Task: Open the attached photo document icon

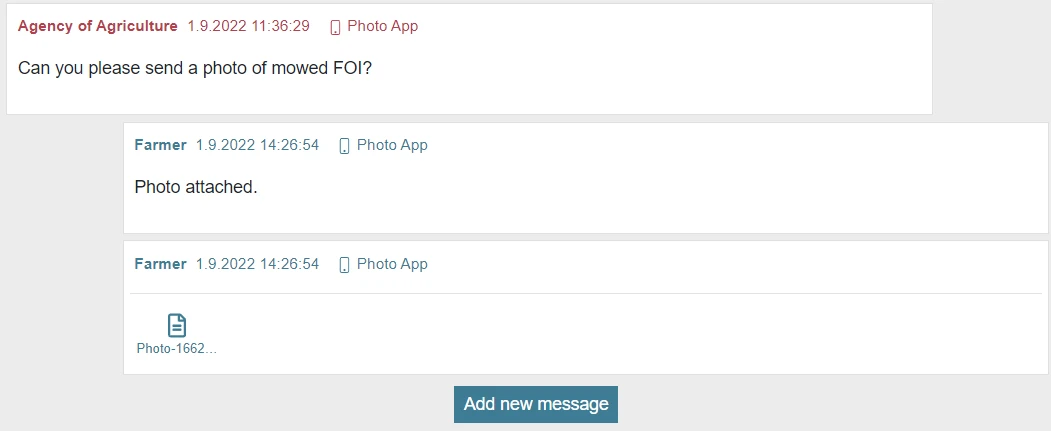Action: pos(177,324)
